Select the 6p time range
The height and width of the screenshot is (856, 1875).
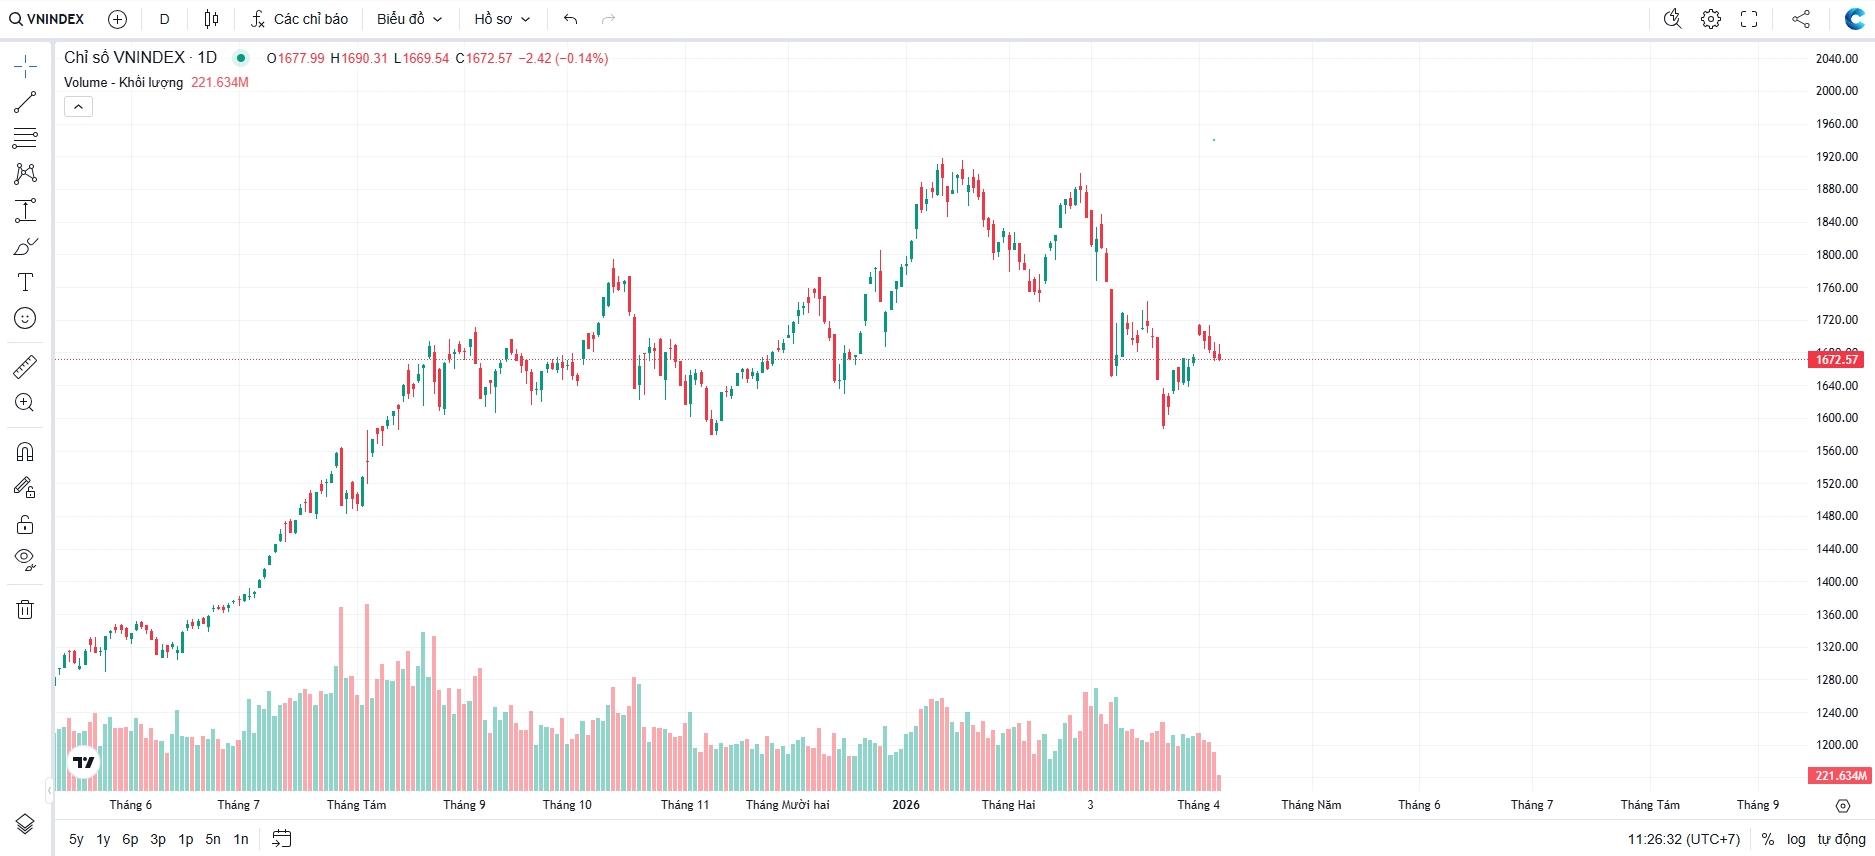coord(130,839)
